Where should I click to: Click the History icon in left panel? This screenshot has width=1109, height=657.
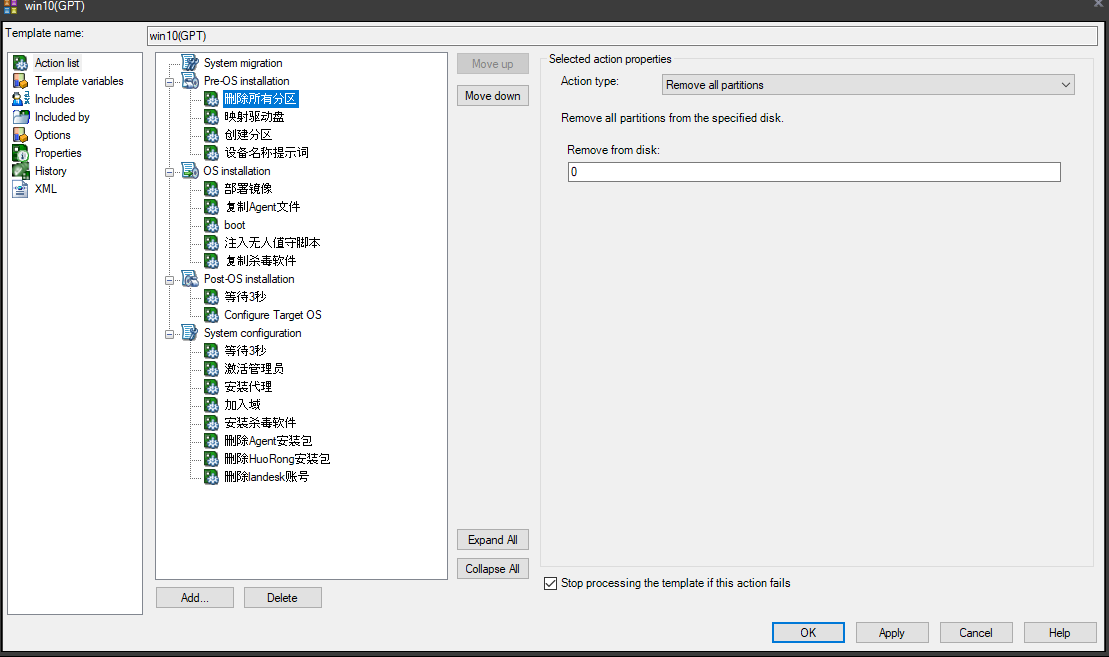[20, 171]
